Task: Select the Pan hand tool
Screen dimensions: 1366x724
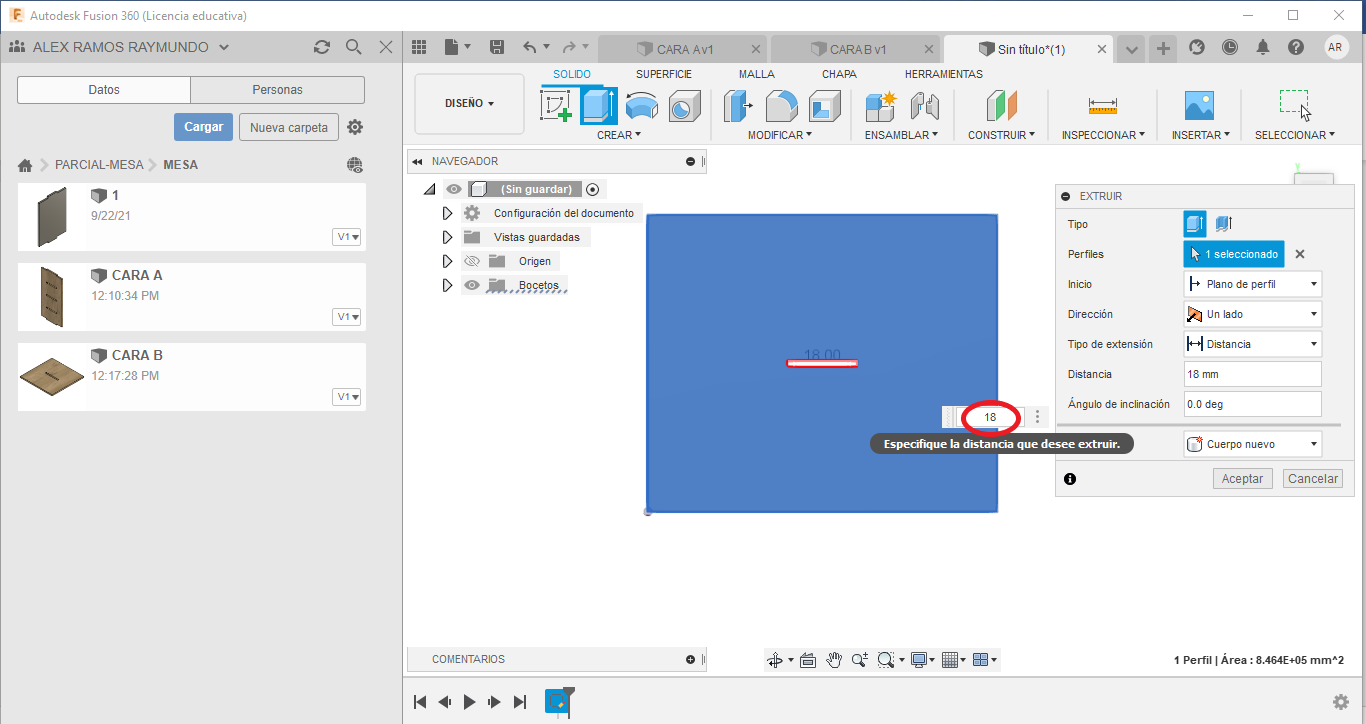Action: pos(834,660)
